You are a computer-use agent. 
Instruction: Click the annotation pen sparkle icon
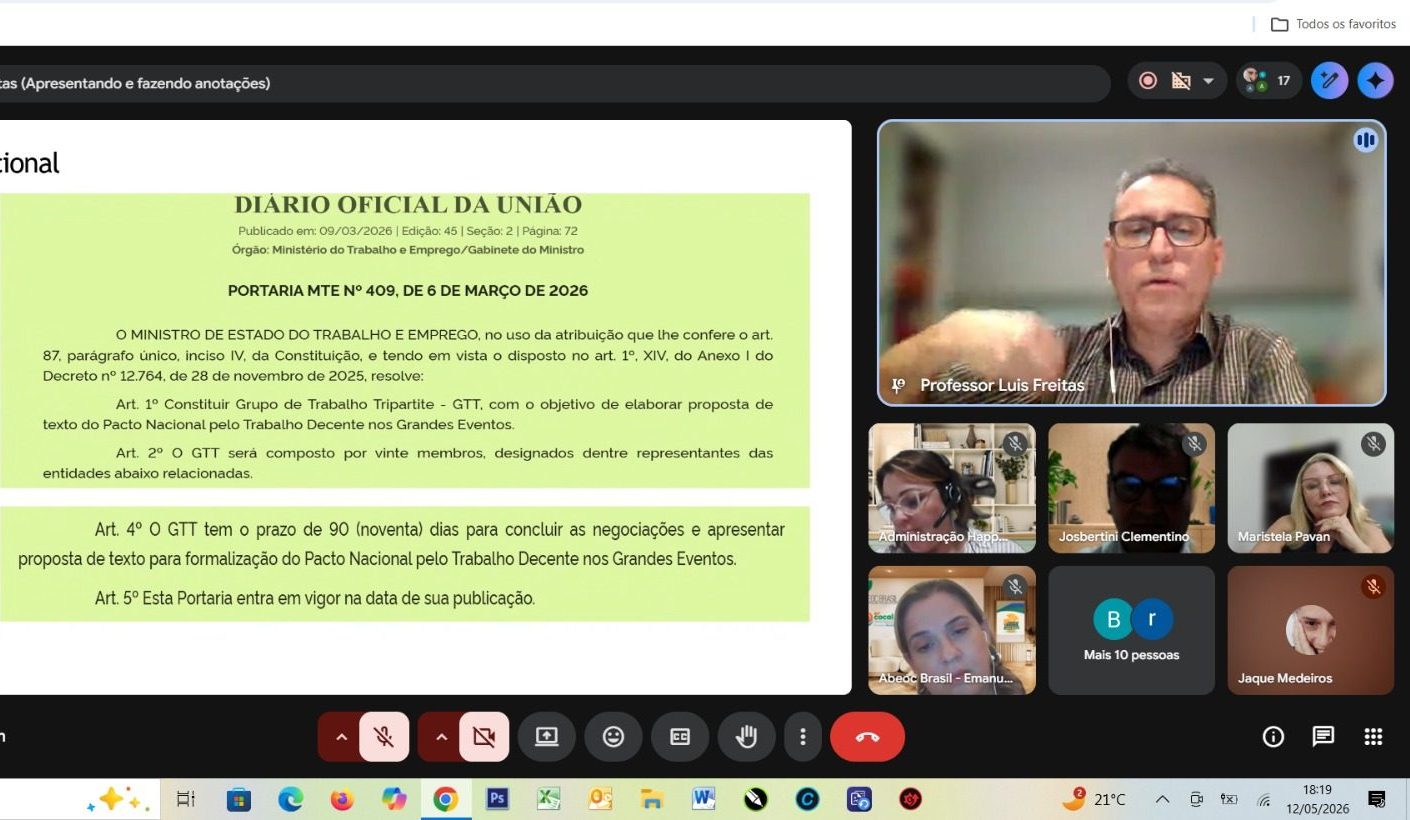[1329, 81]
